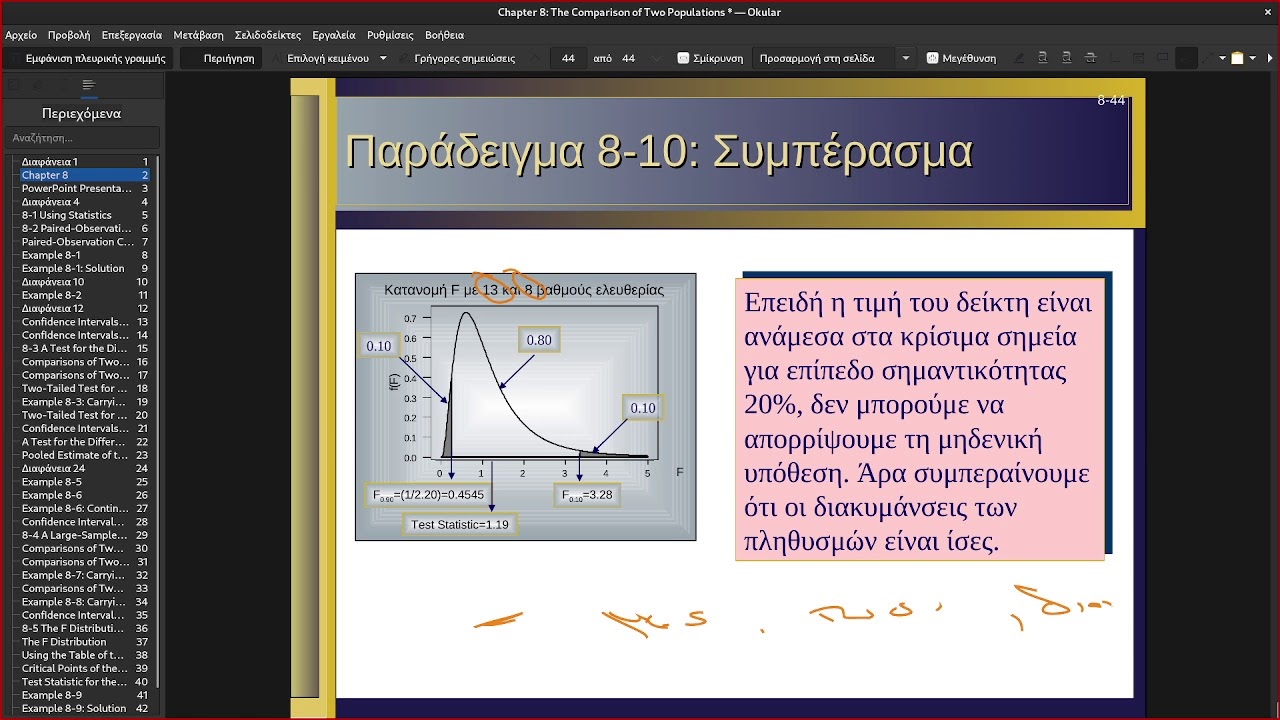Open the 'Επεξεργασία' menu
Viewport: 1280px width, 720px height.
tap(131, 35)
